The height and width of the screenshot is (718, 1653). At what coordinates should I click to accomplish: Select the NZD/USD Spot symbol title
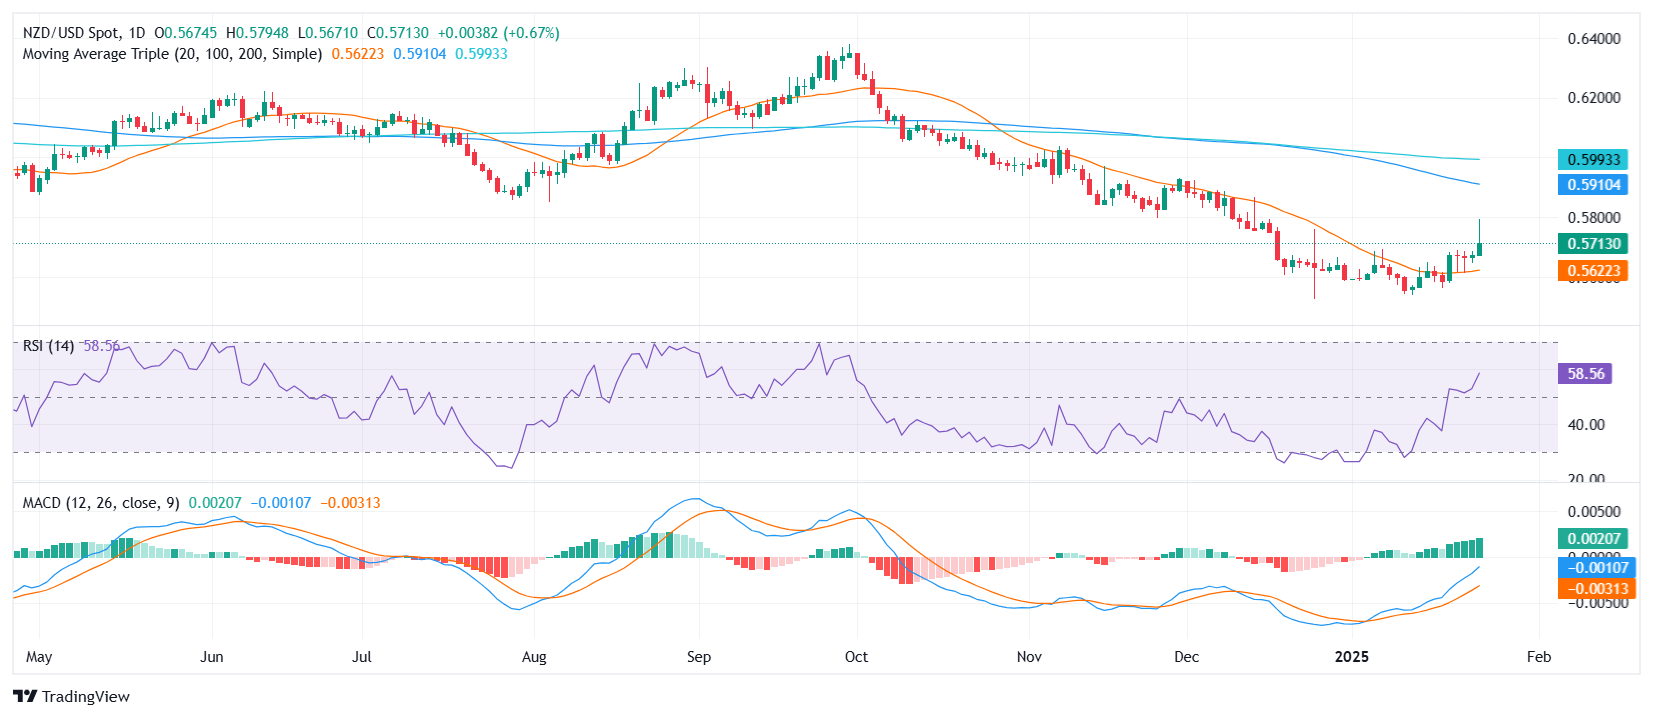(70, 33)
